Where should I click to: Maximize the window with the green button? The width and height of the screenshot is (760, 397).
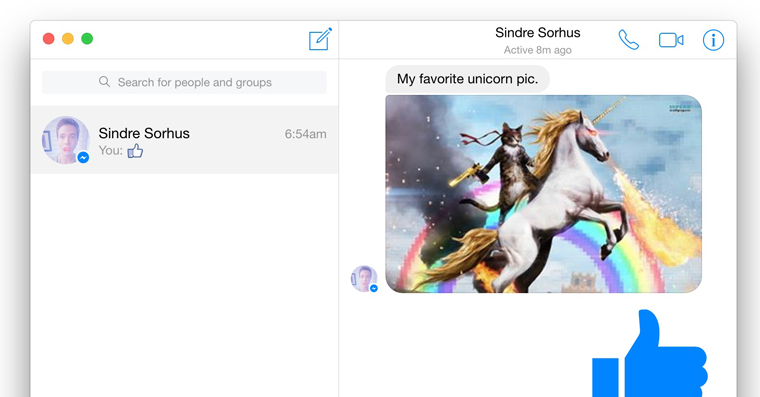(x=87, y=39)
